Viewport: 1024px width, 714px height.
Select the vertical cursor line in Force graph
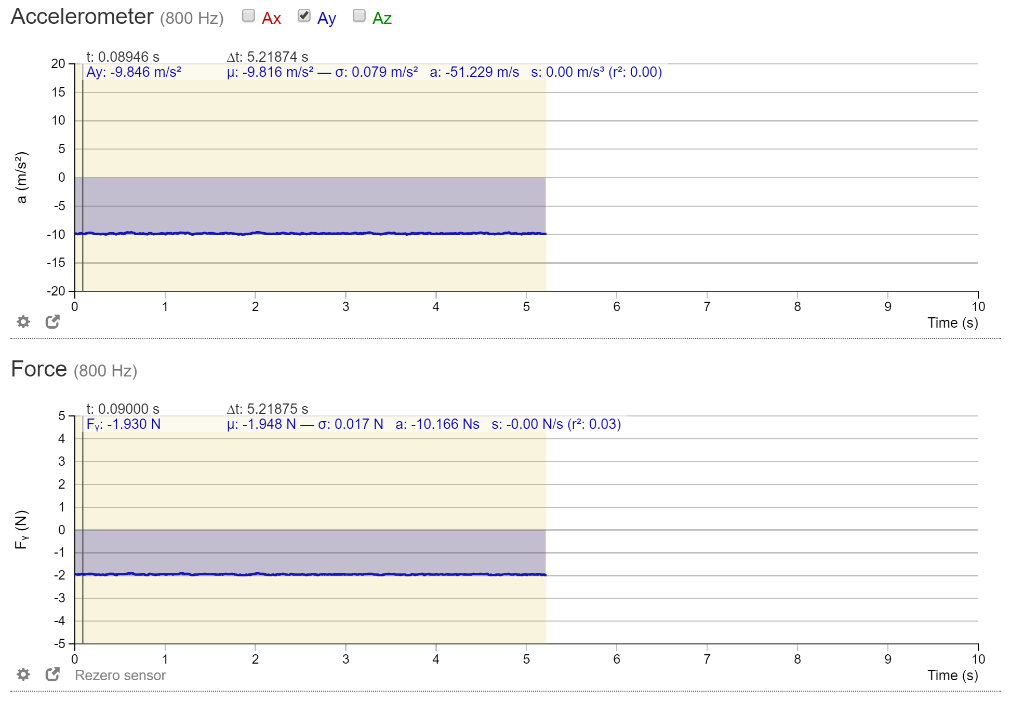click(x=83, y=530)
